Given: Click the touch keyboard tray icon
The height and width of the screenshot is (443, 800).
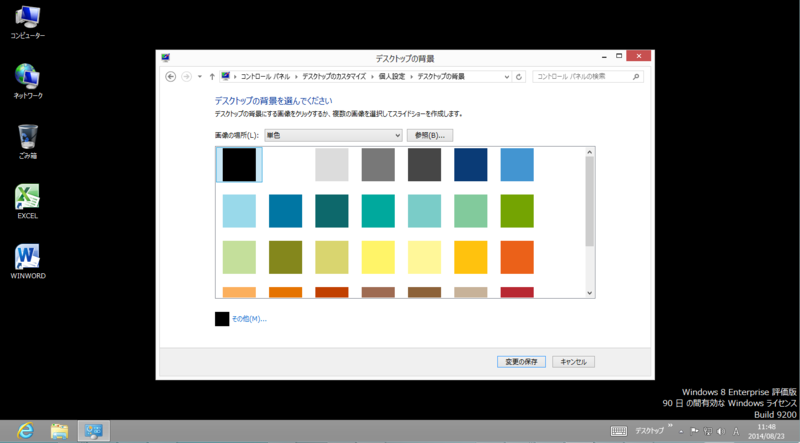Looking at the screenshot, I should 619,431.
